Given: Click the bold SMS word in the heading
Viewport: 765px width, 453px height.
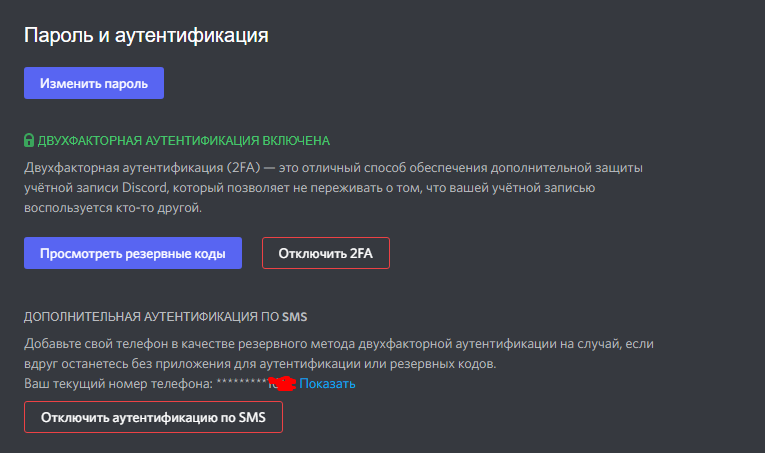Looking at the screenshot, I should pos(295,317).
